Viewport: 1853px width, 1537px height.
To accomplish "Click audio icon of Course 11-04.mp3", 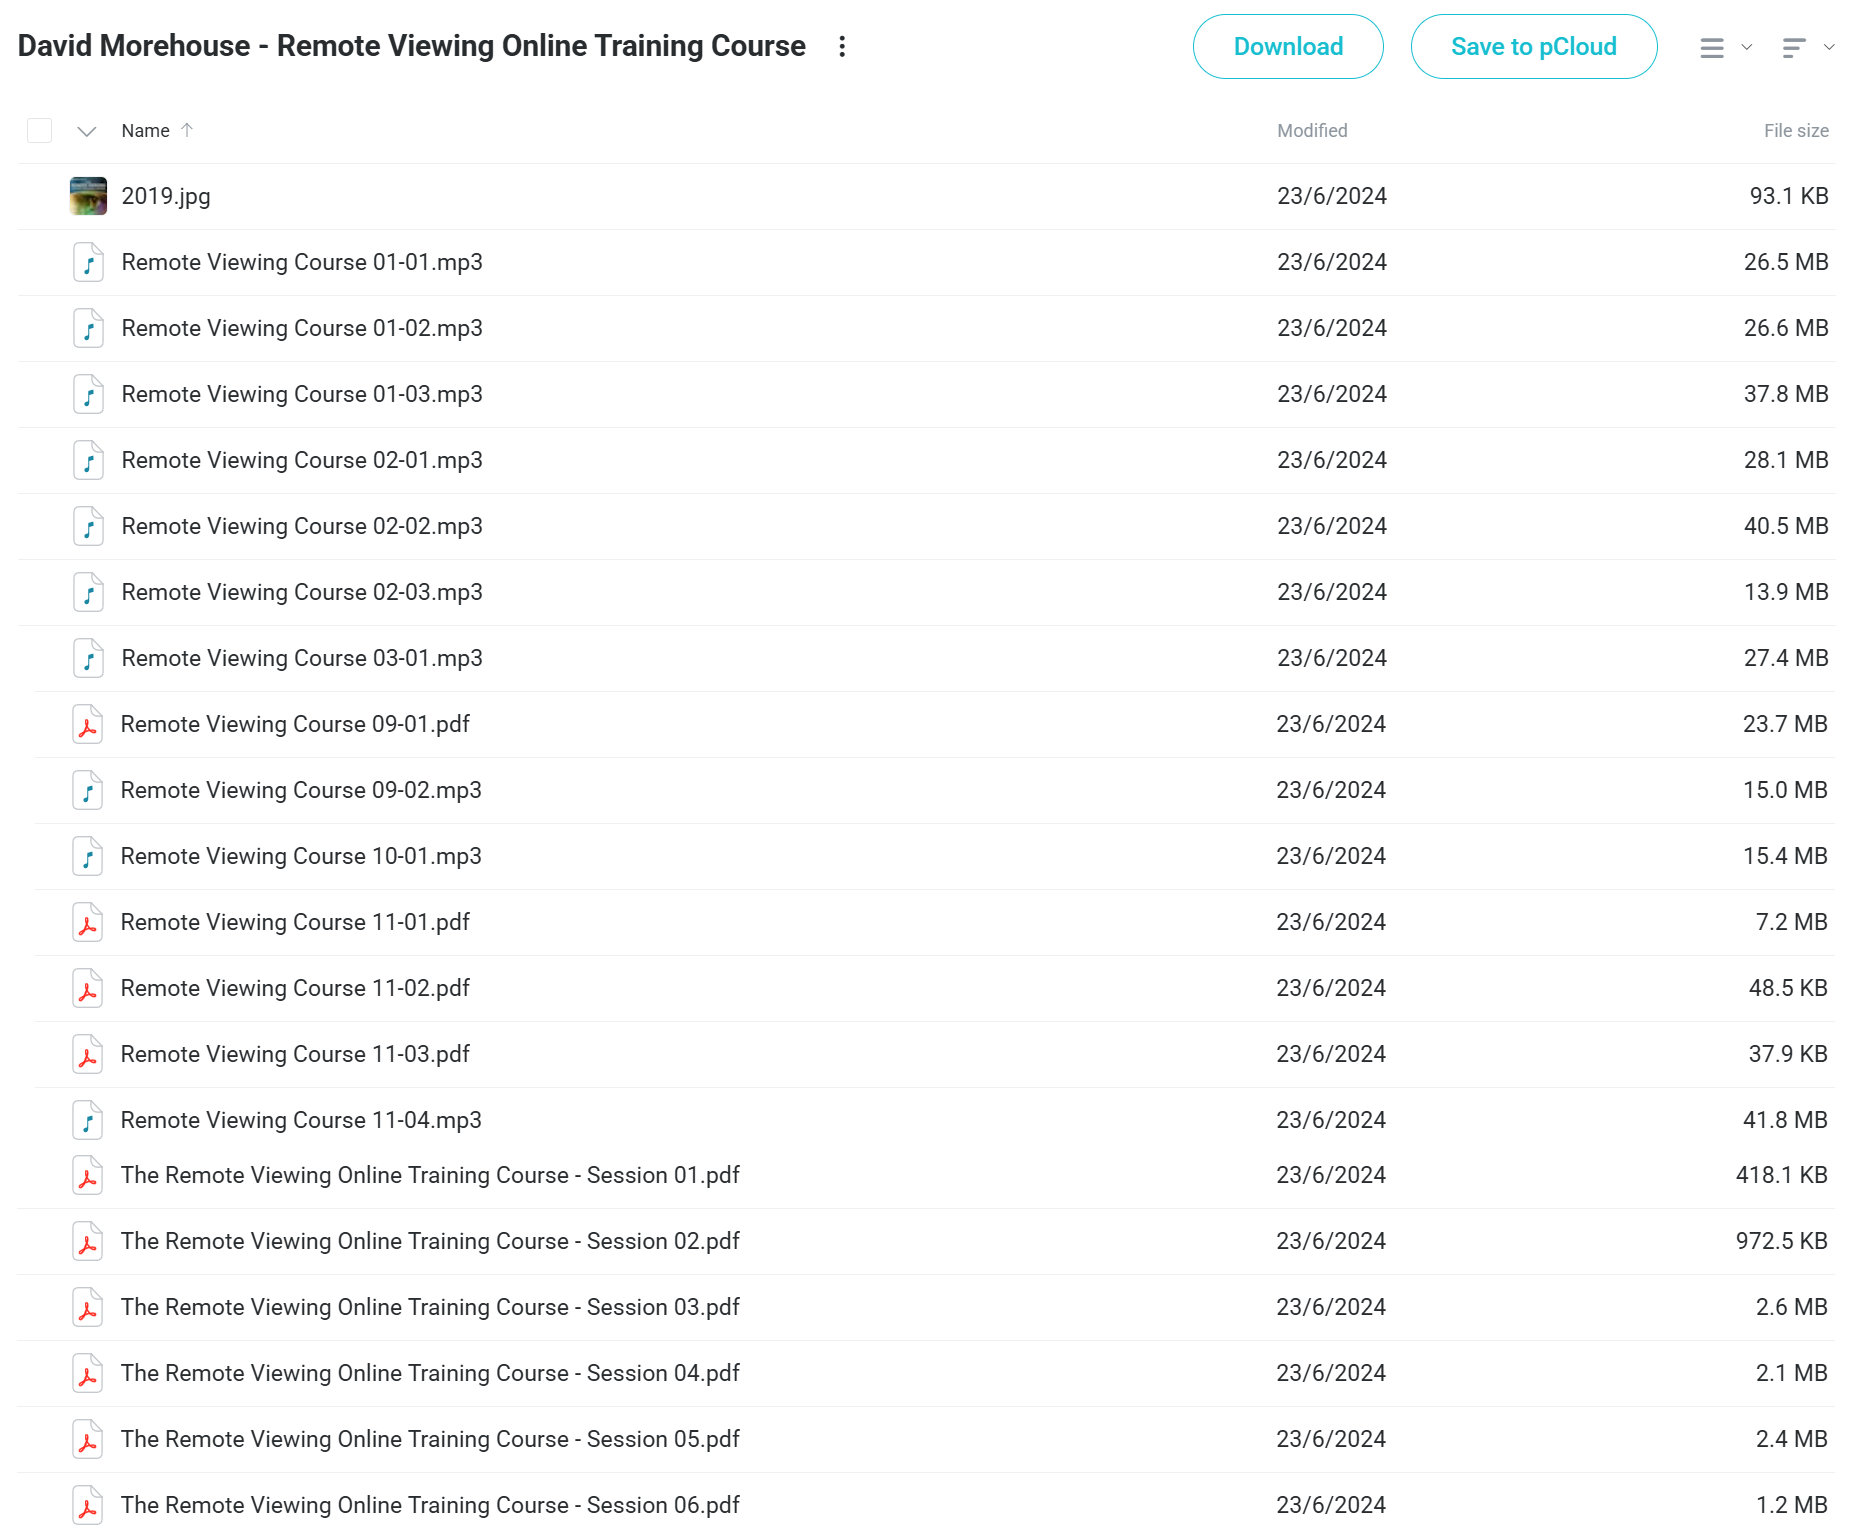I will pos(88,1120).
